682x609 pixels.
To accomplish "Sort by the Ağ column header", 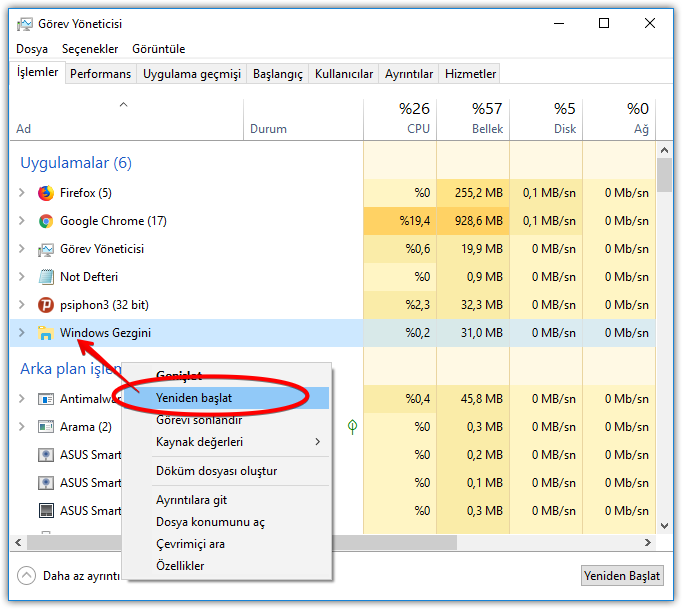I will pyautogui.click(x=619, y=120).
